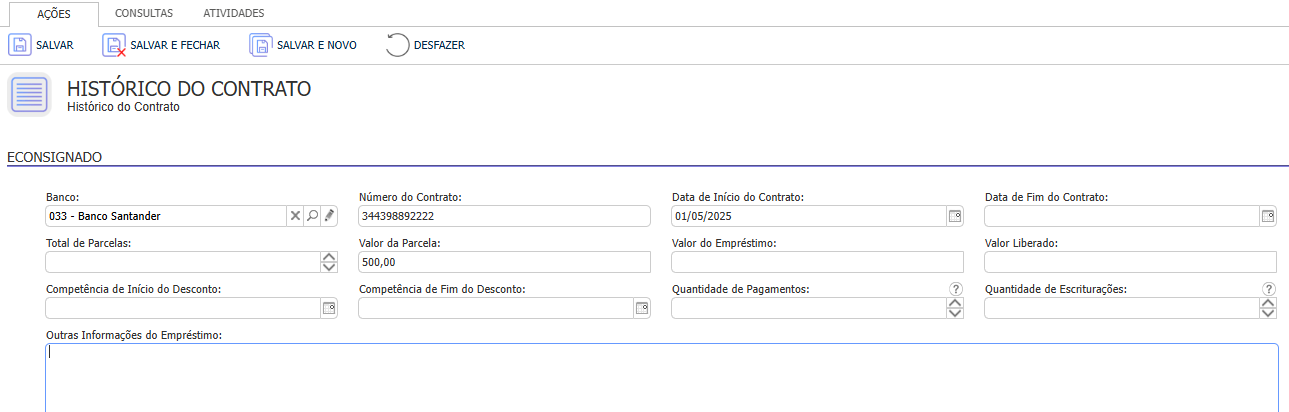1289x412 pixels.
Task: Increase Quantidade de Escriturações with up arrow
Action: pyautogui.click(x=1268, y=302)
